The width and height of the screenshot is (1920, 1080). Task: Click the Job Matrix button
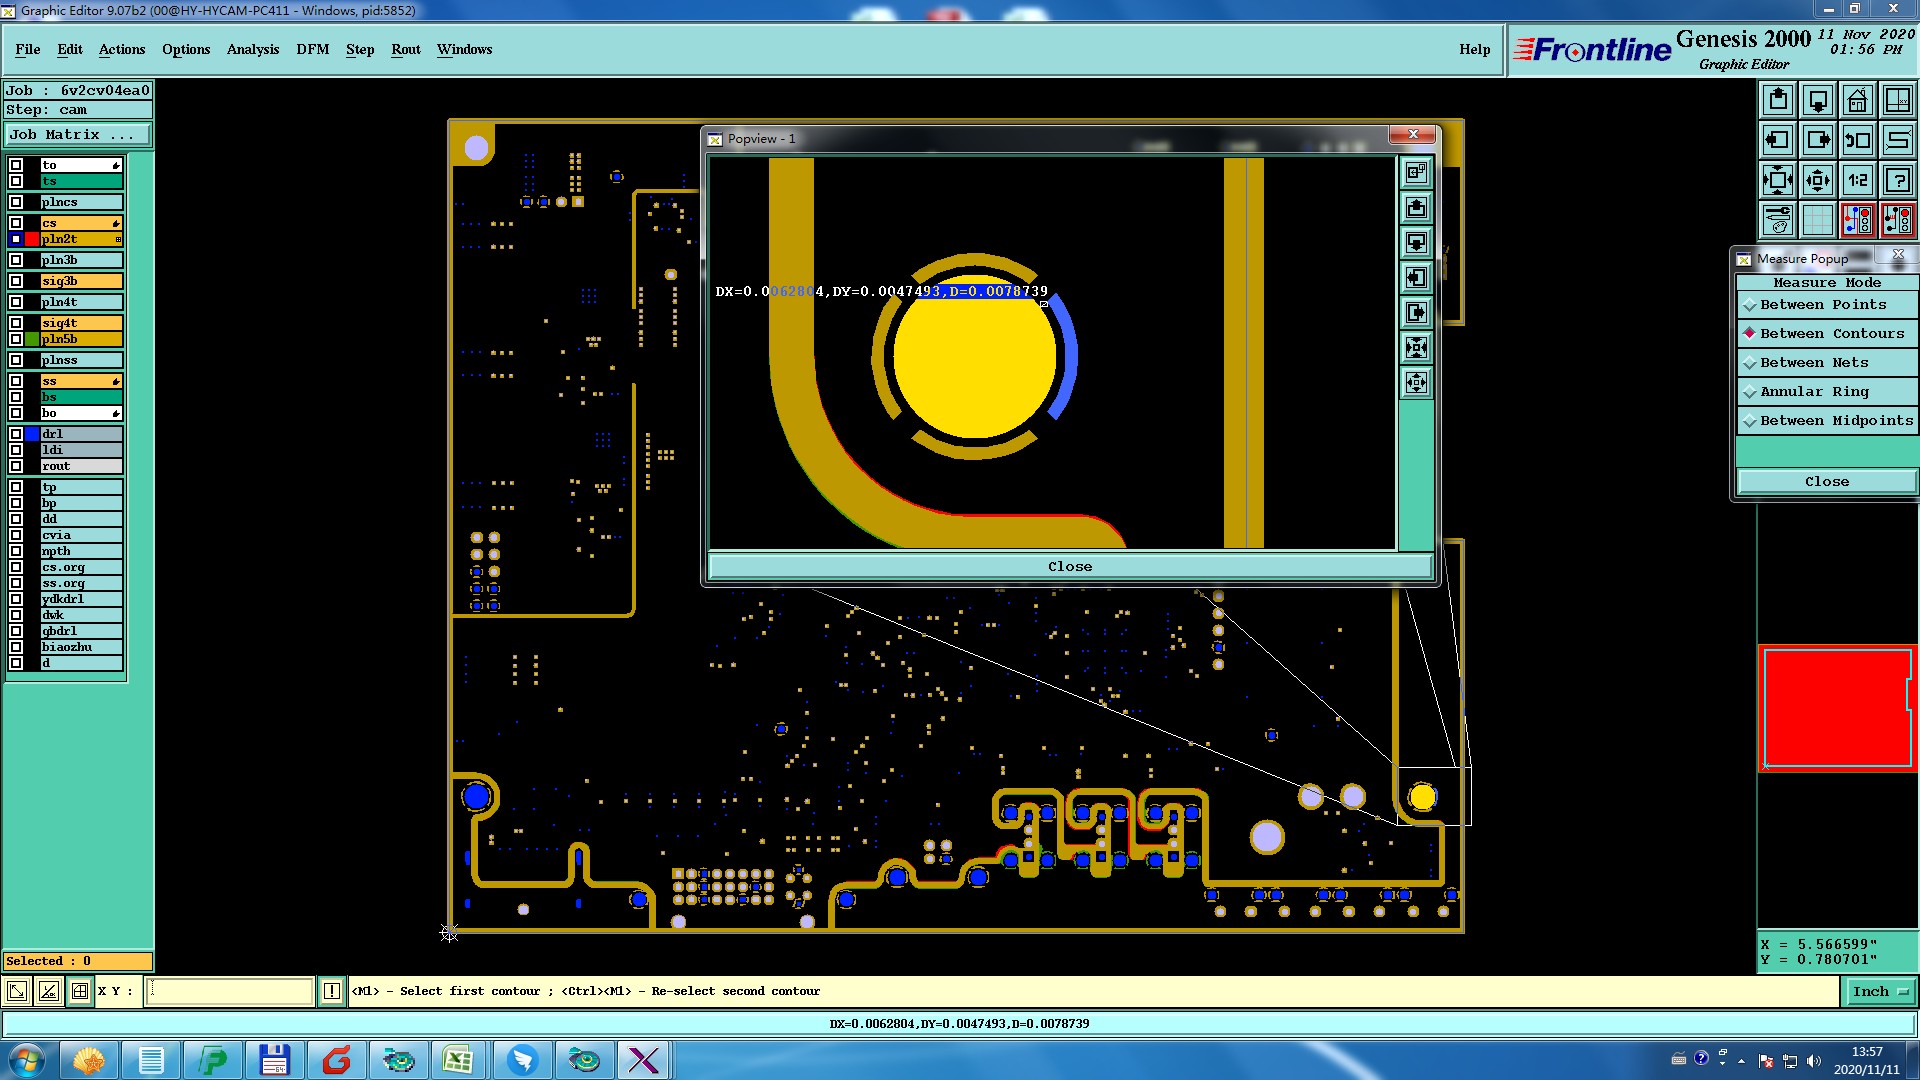point(78,134)
